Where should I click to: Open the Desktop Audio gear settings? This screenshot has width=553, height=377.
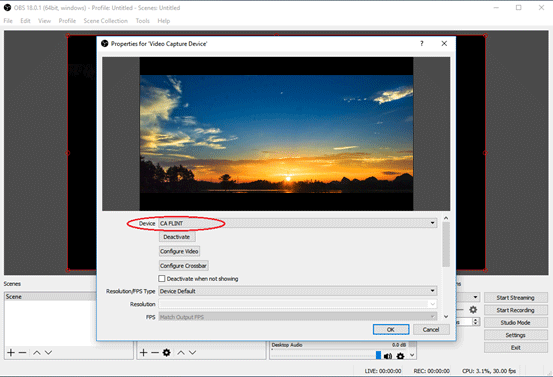pos(400,356)
